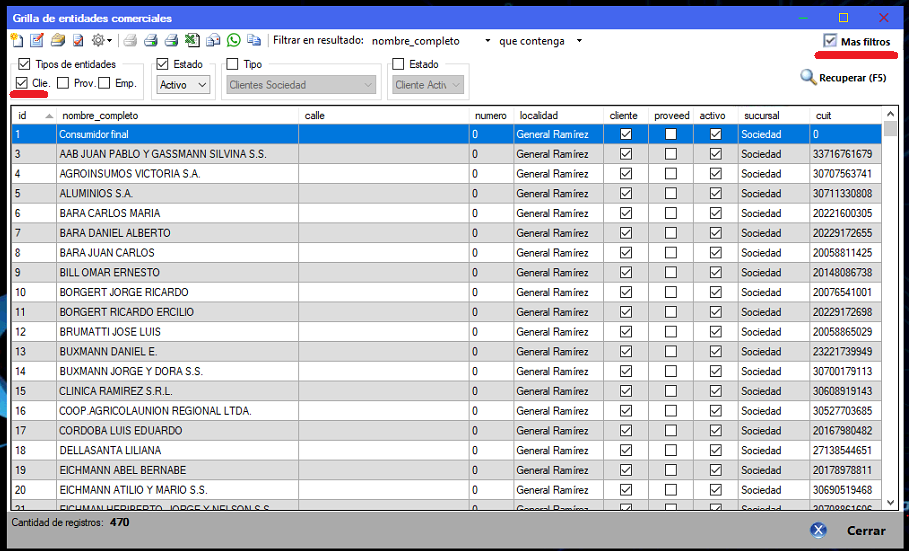Viewport: 909px width, 551px height.
Task: Click the edit record icon
Action: (37, 41)
